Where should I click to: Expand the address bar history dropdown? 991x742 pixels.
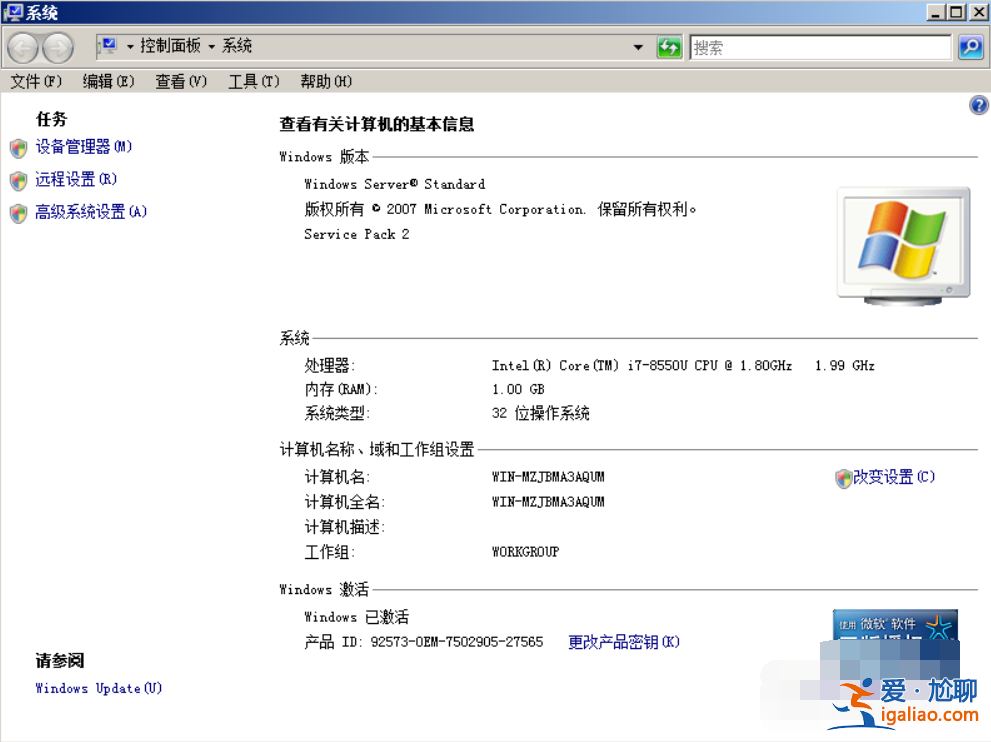click(640, 47)
